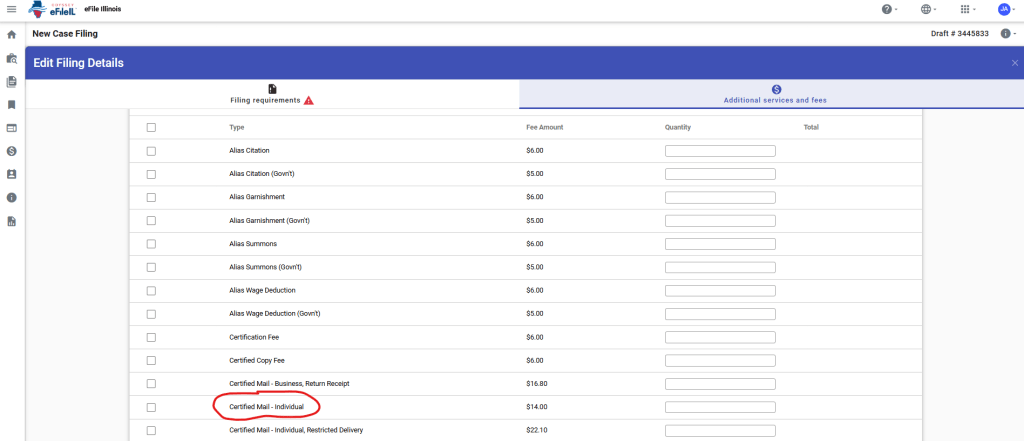The height and width of the screenshot is (441, 1024).
Task: Close the Edit Filing Details dialog
Action: (1015, 63)
